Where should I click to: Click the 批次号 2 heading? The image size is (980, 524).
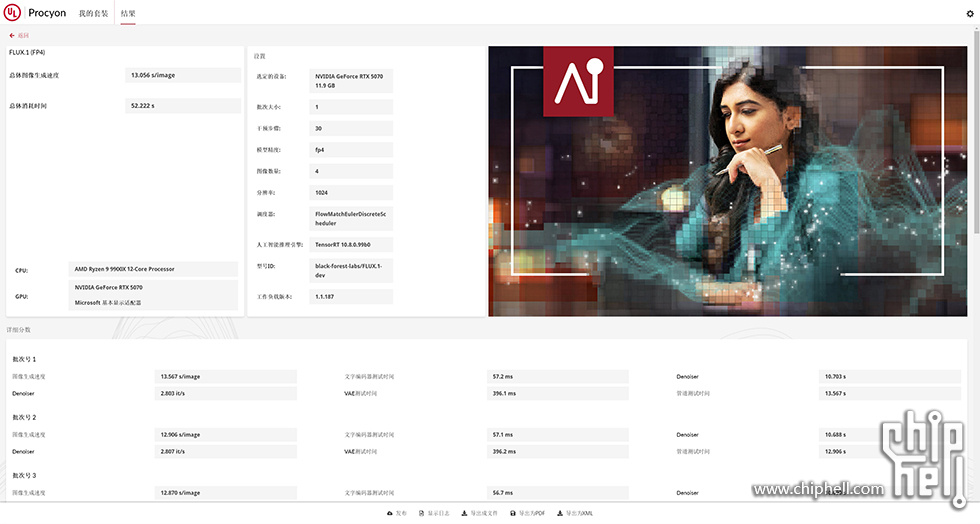pyautogui.click(x=24, y=417)
